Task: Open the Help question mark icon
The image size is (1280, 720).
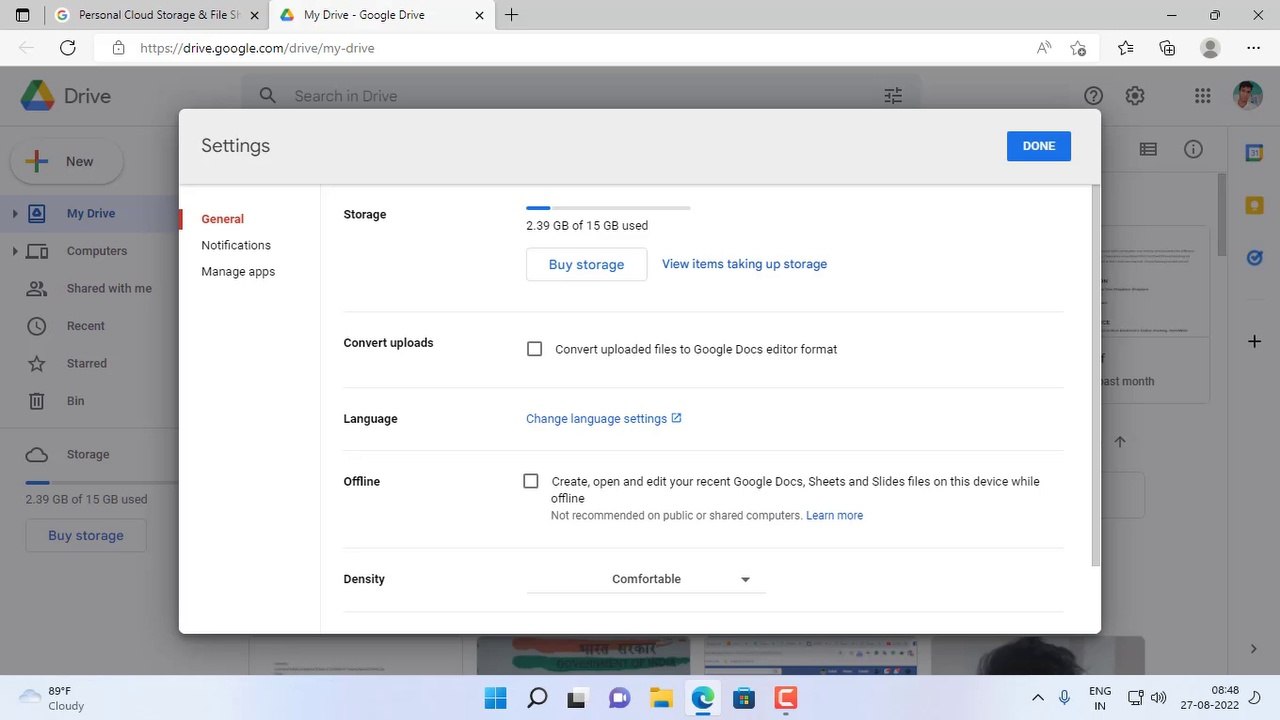Action: [x=1093, y=96]
